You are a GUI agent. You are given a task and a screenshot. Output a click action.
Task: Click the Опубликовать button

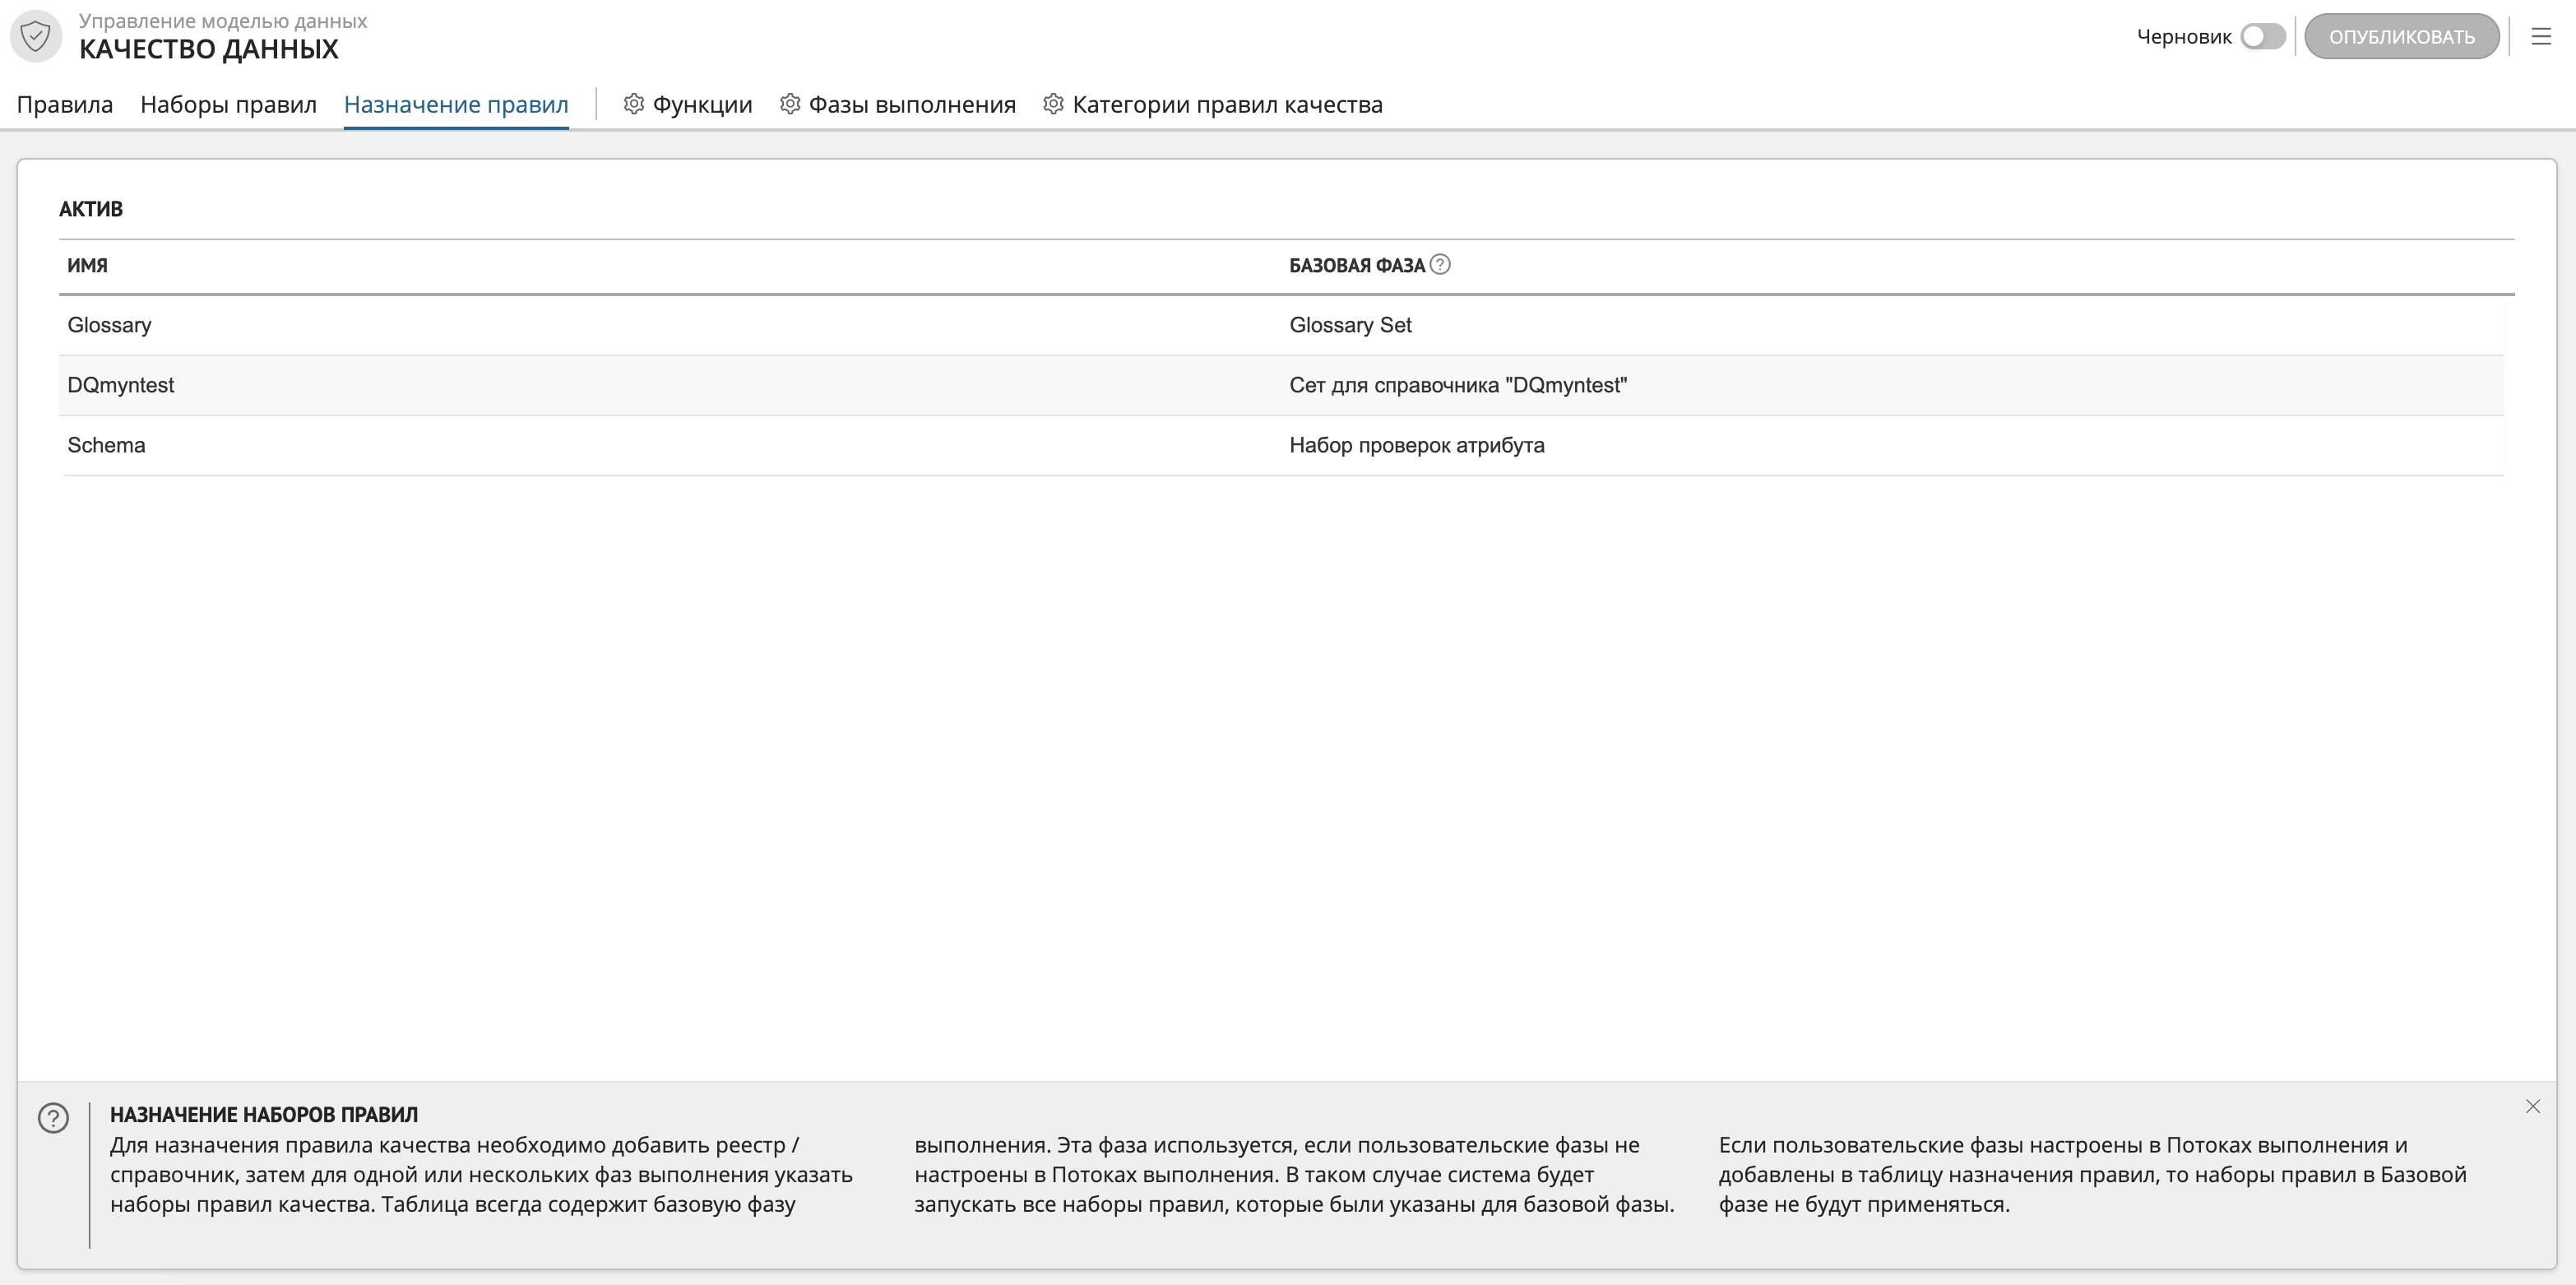coord(2402,37)
